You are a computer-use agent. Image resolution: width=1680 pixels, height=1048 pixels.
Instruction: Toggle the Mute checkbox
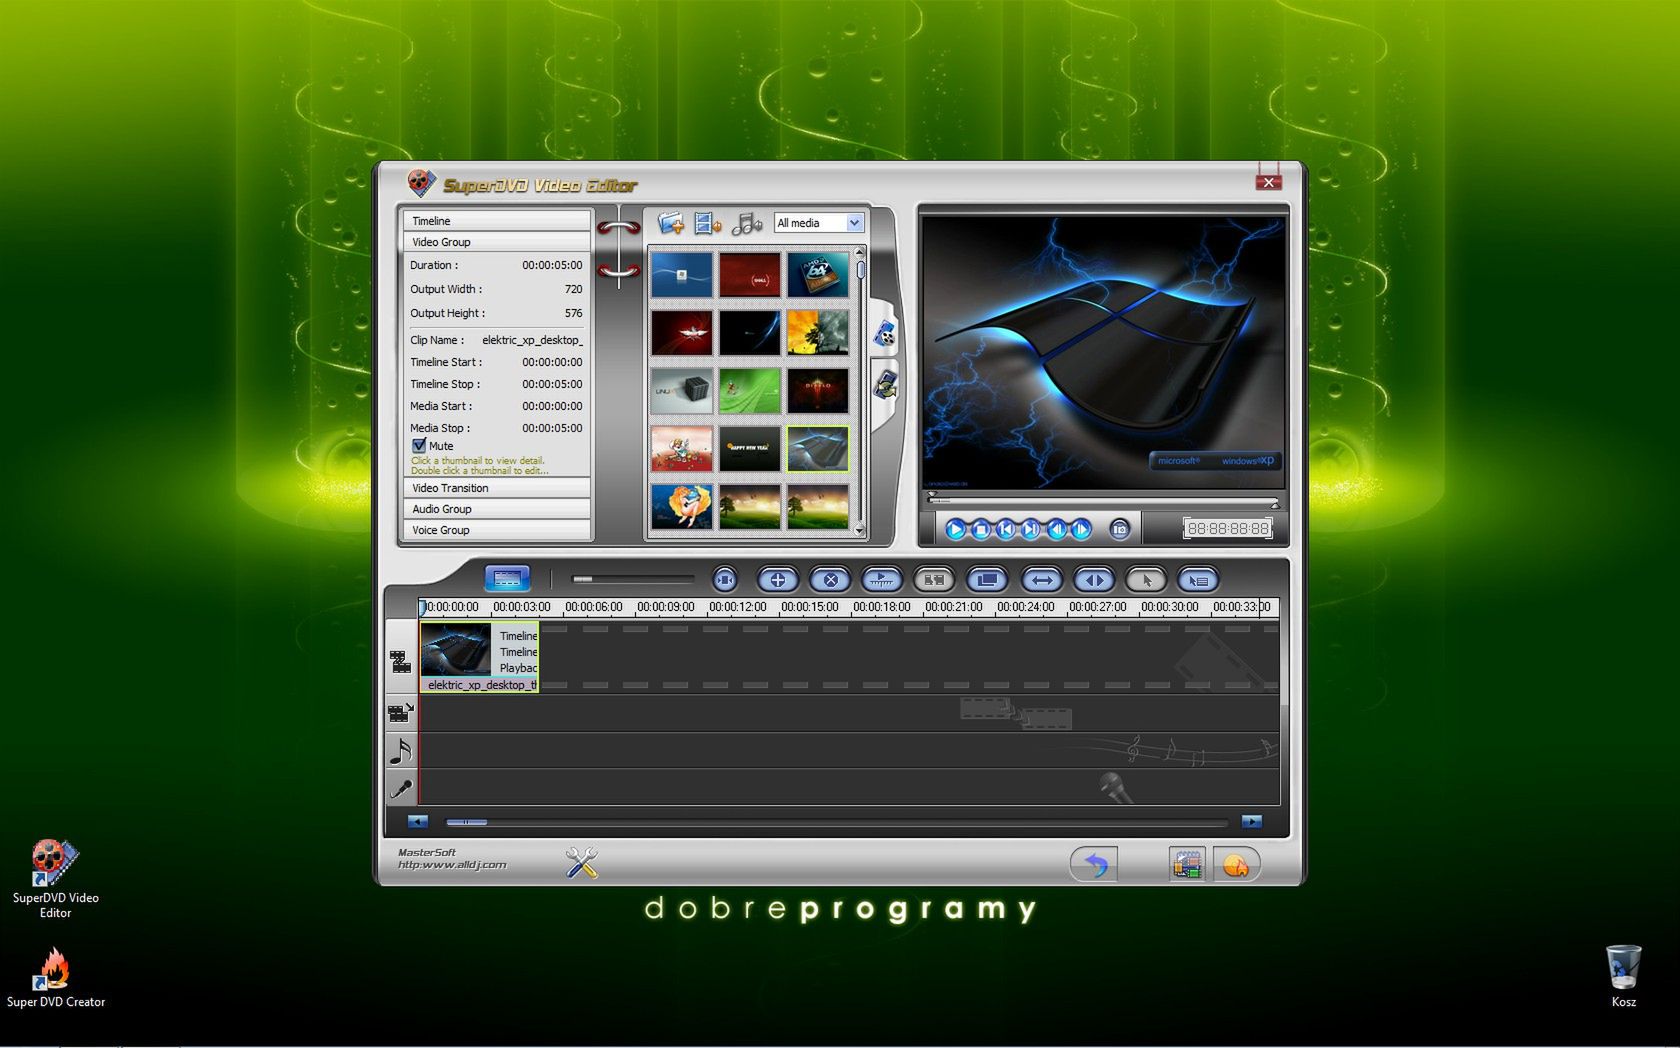click(419, 445)
